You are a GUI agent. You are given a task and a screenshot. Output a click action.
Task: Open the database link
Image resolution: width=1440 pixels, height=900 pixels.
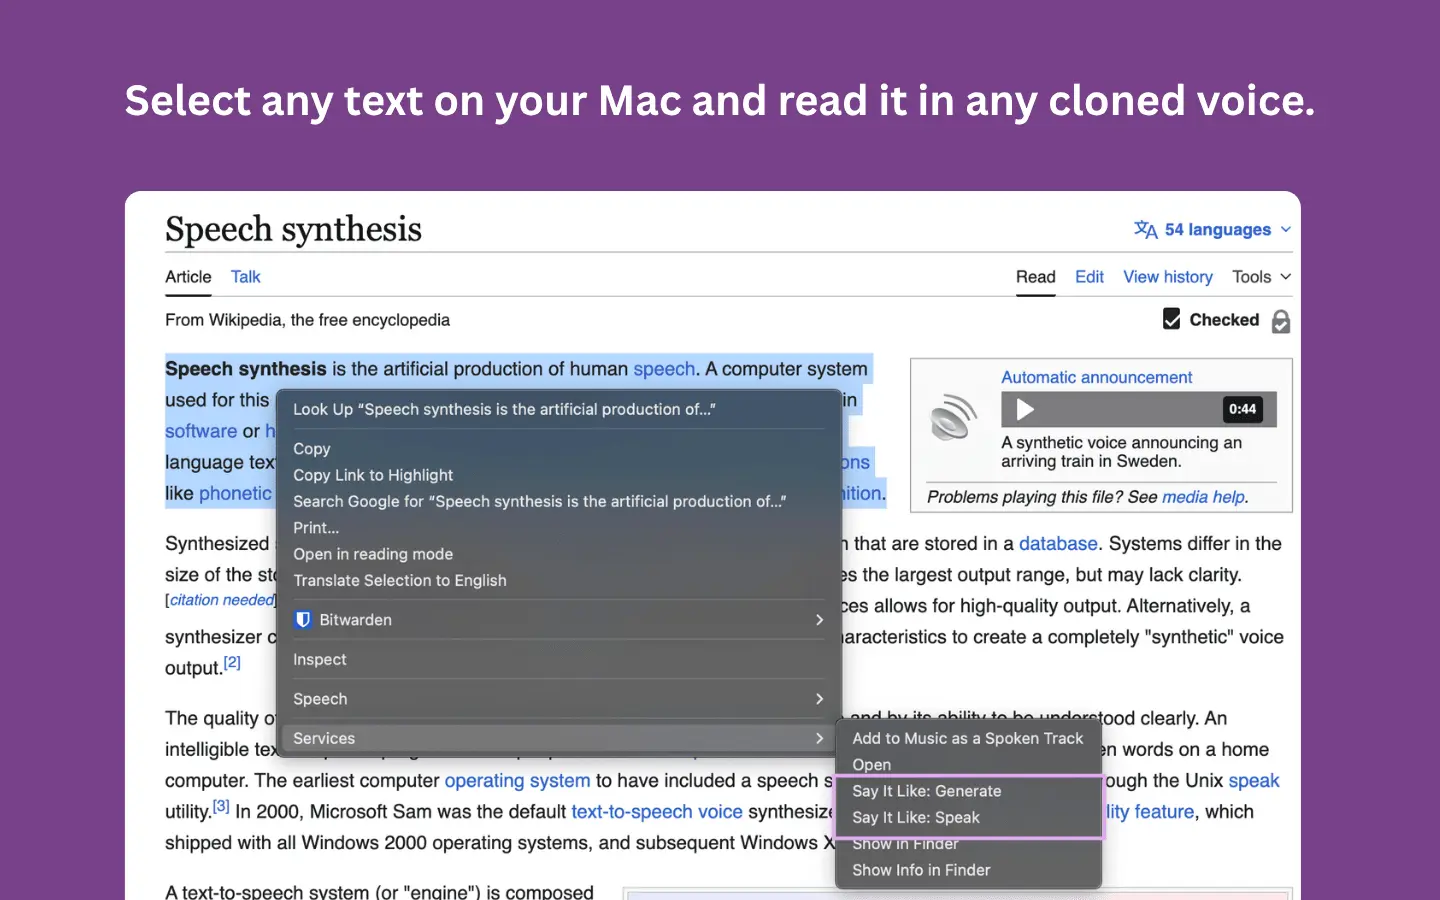1058,544
